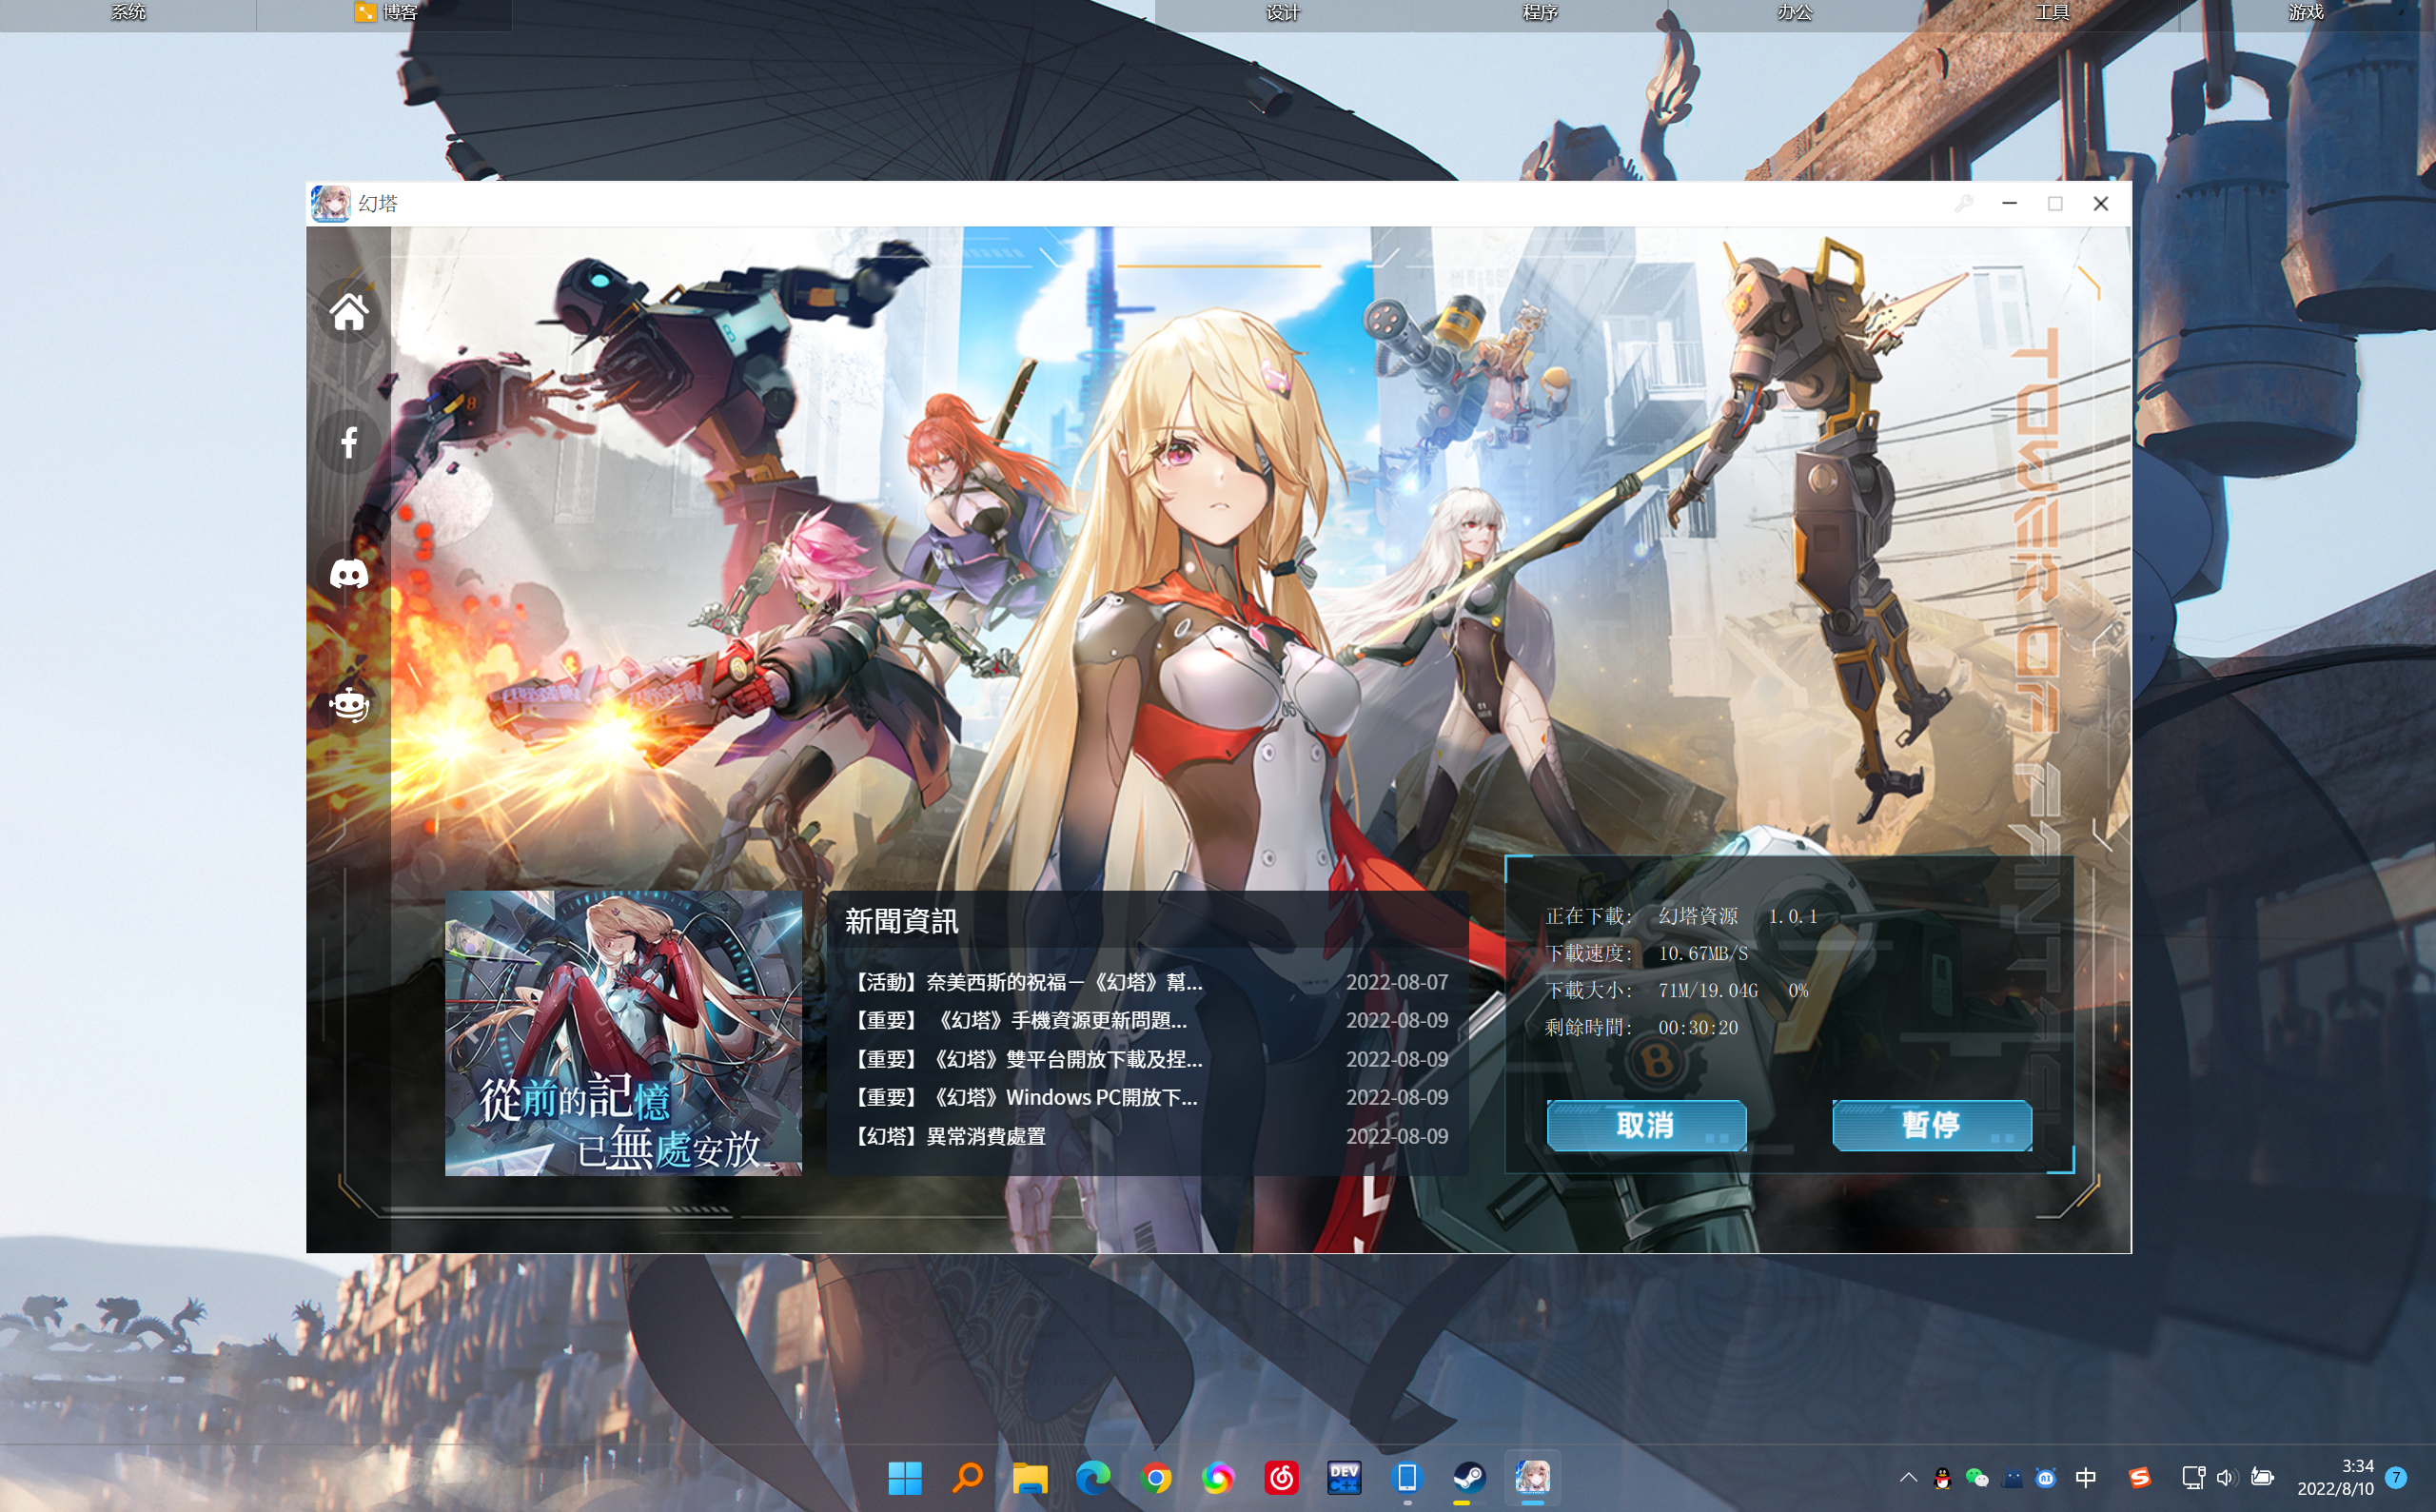
Task: Open WeChat tray icon
Action: (1977, 1478)
